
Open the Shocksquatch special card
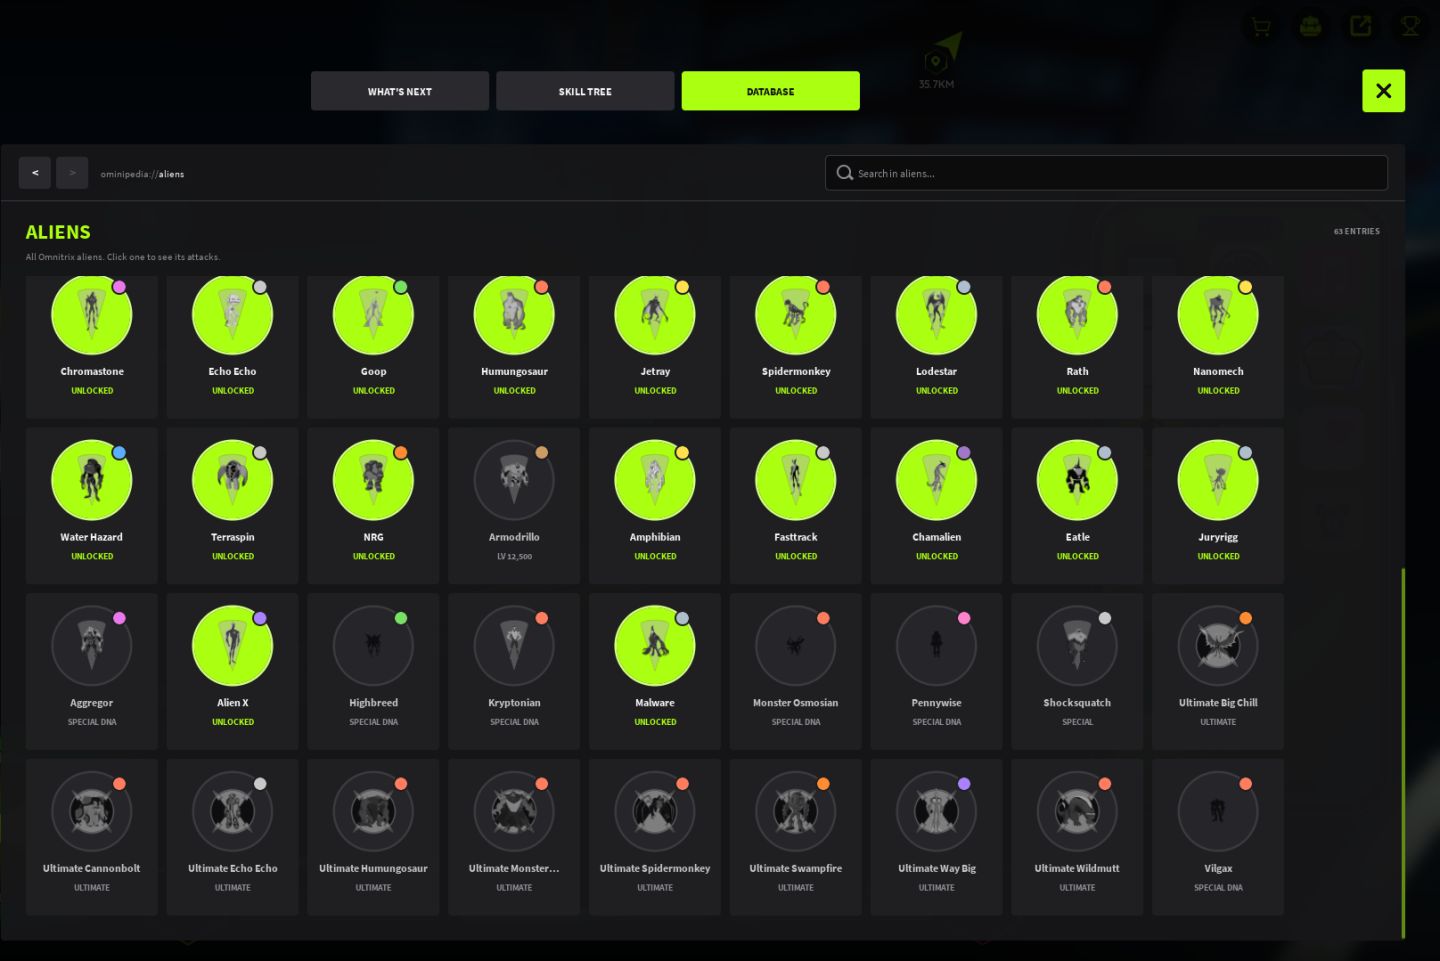tap(1077, 671)
